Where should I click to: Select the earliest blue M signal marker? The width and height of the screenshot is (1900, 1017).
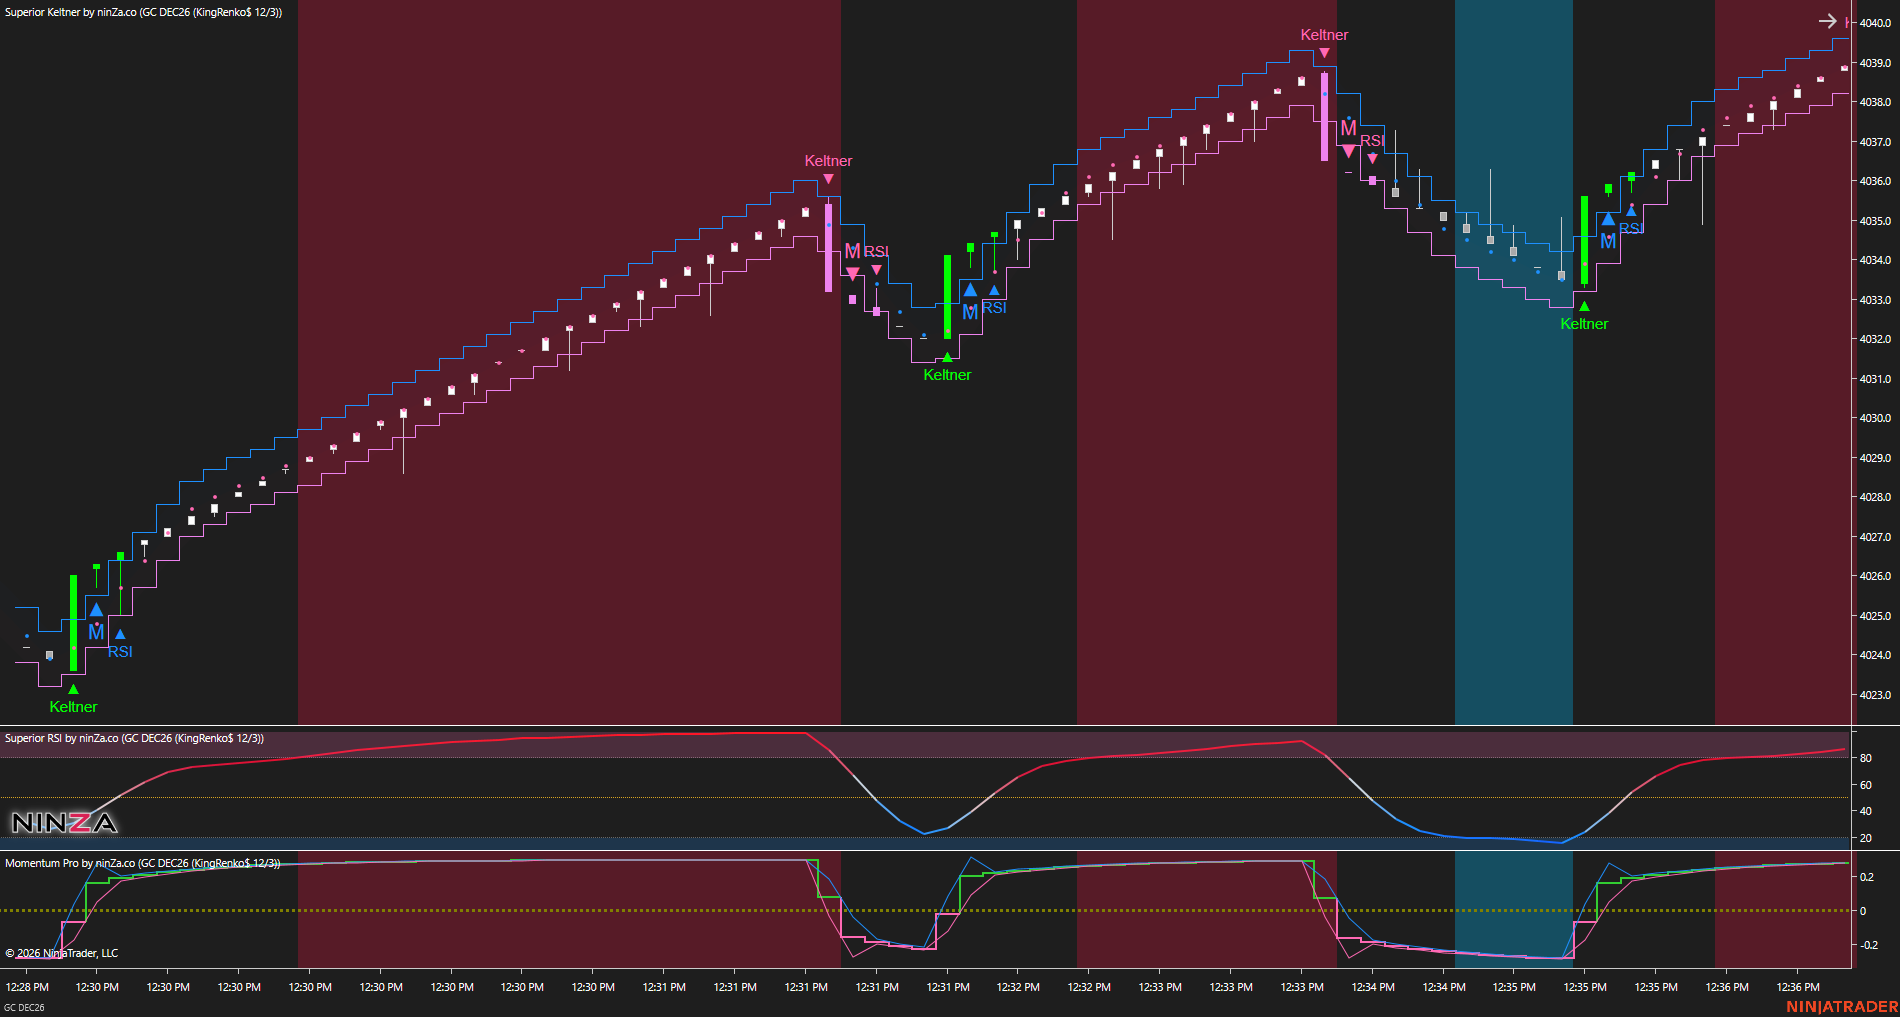coord(96,632)
